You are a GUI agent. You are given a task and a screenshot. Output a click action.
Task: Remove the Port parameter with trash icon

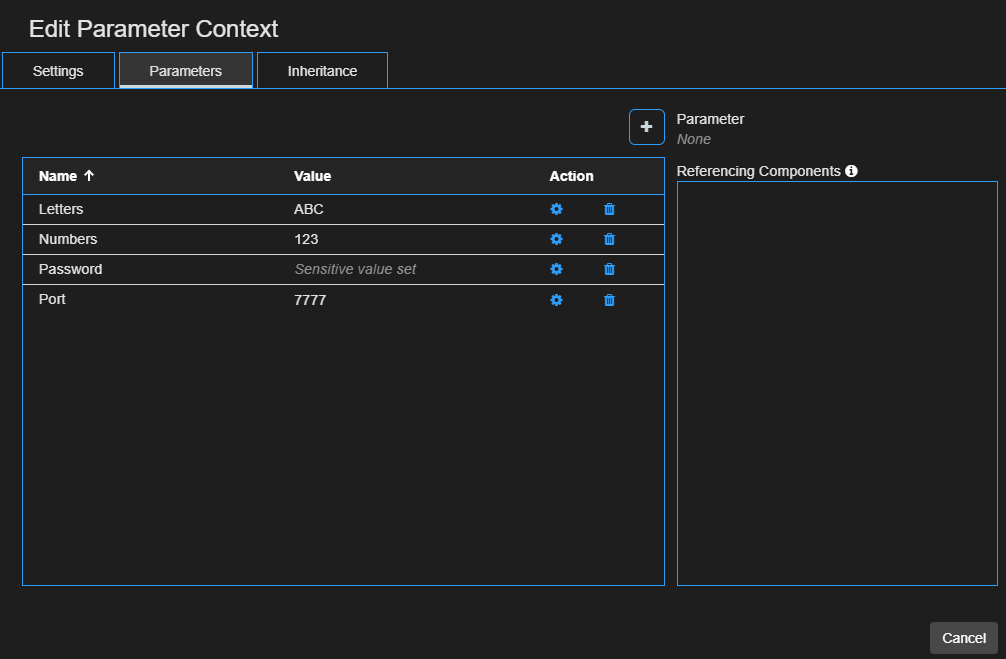[x=609, y=299]
